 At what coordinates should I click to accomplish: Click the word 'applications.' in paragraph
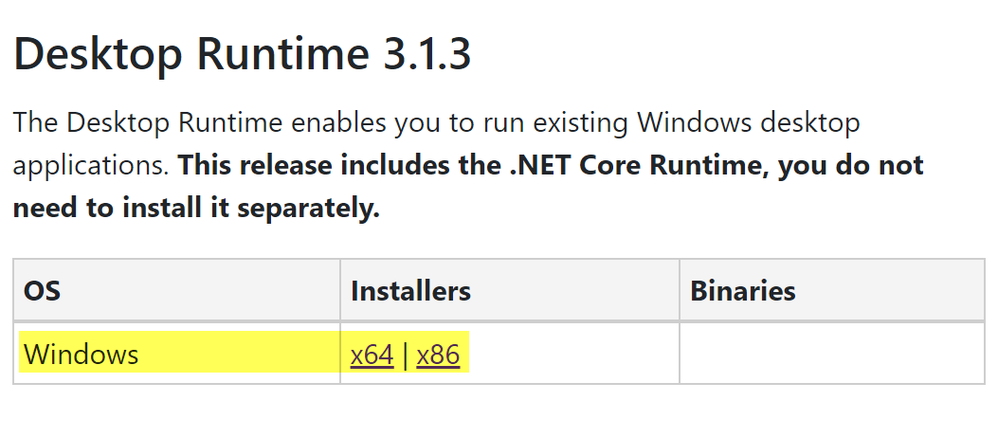coord(91,167)
